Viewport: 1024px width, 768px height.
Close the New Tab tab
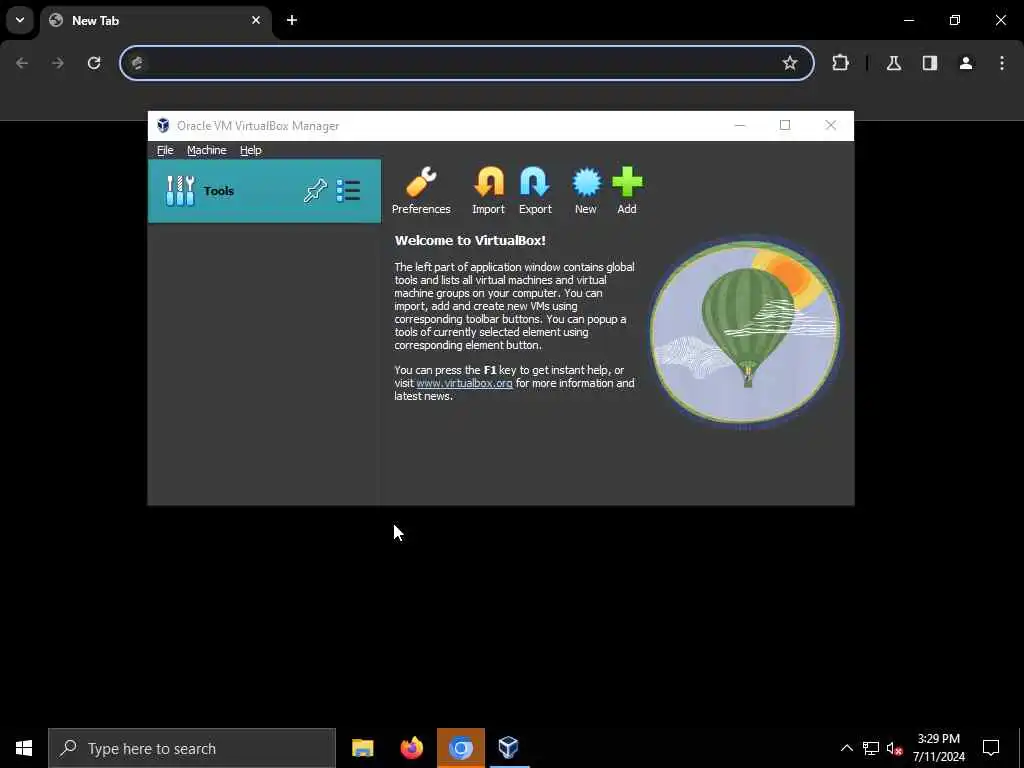pos(256,20)
